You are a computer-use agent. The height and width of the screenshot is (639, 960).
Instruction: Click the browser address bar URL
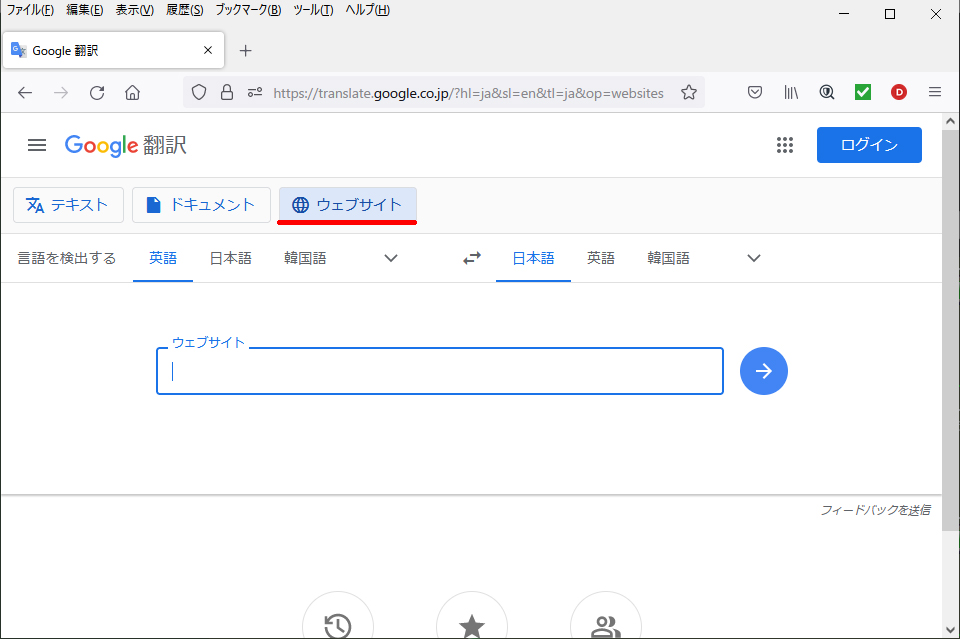coord(468,93)
